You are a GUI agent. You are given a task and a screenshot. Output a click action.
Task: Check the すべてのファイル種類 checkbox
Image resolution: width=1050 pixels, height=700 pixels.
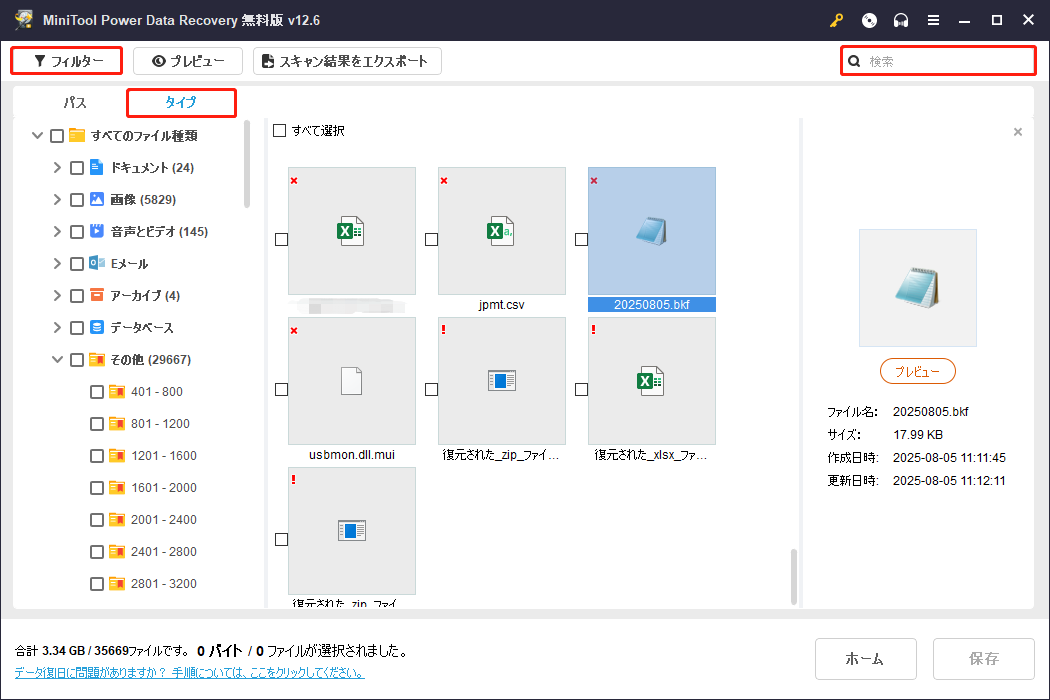click(57, 136)
